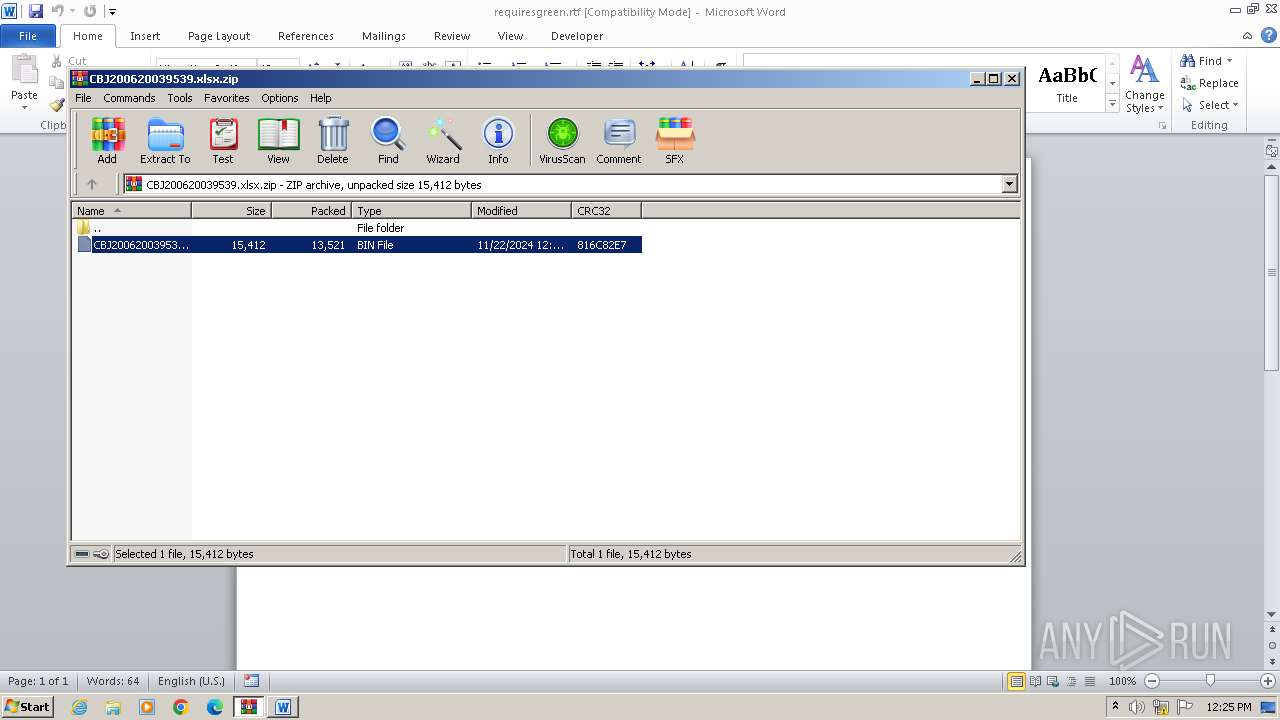Switch to Print Layout view icon
This screenshot has width=1280, height=720.
pyautogui.click(x=1016, y=681)
